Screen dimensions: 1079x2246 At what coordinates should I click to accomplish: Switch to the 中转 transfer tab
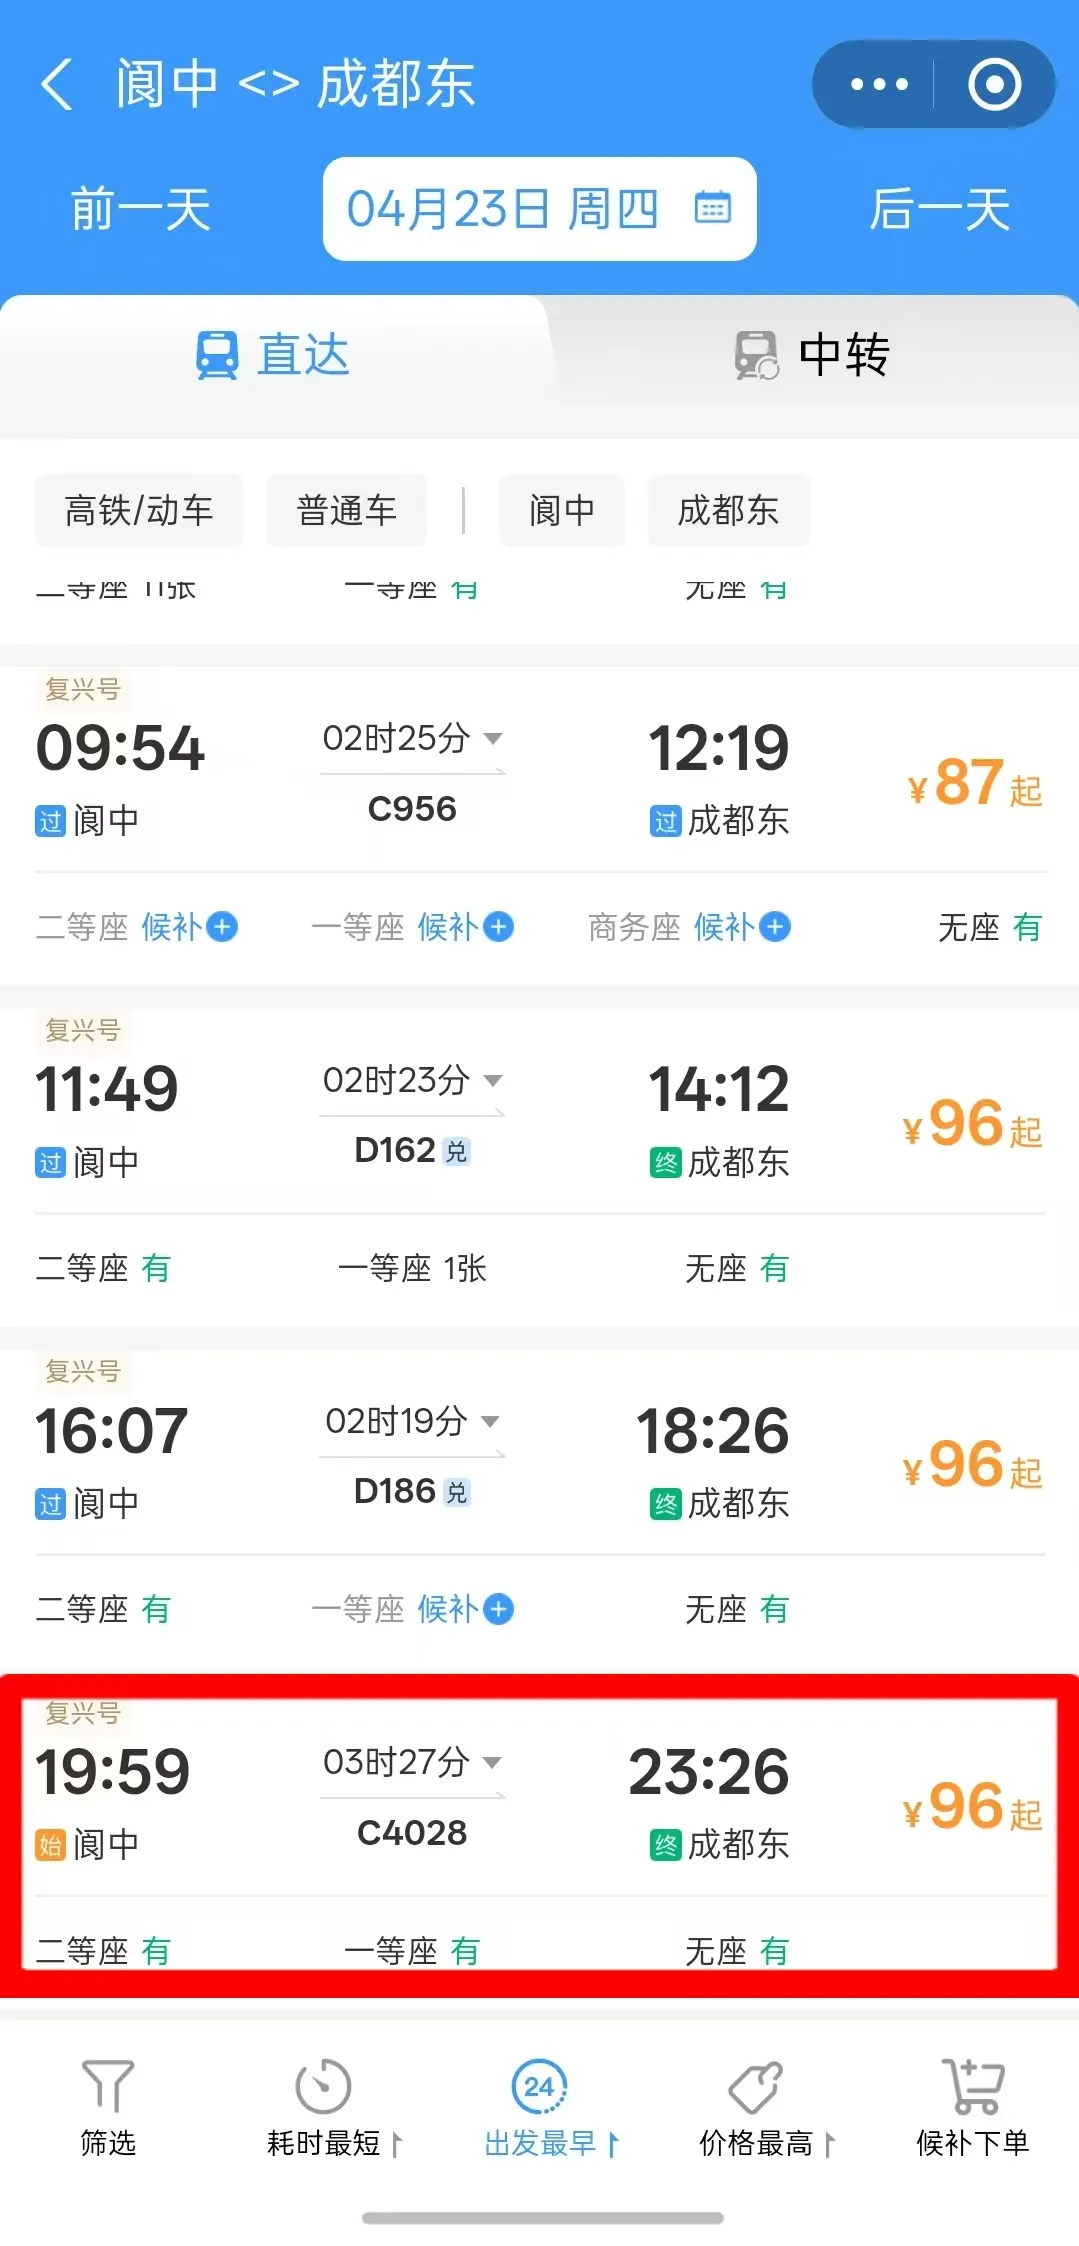click(x=811, y=356)
